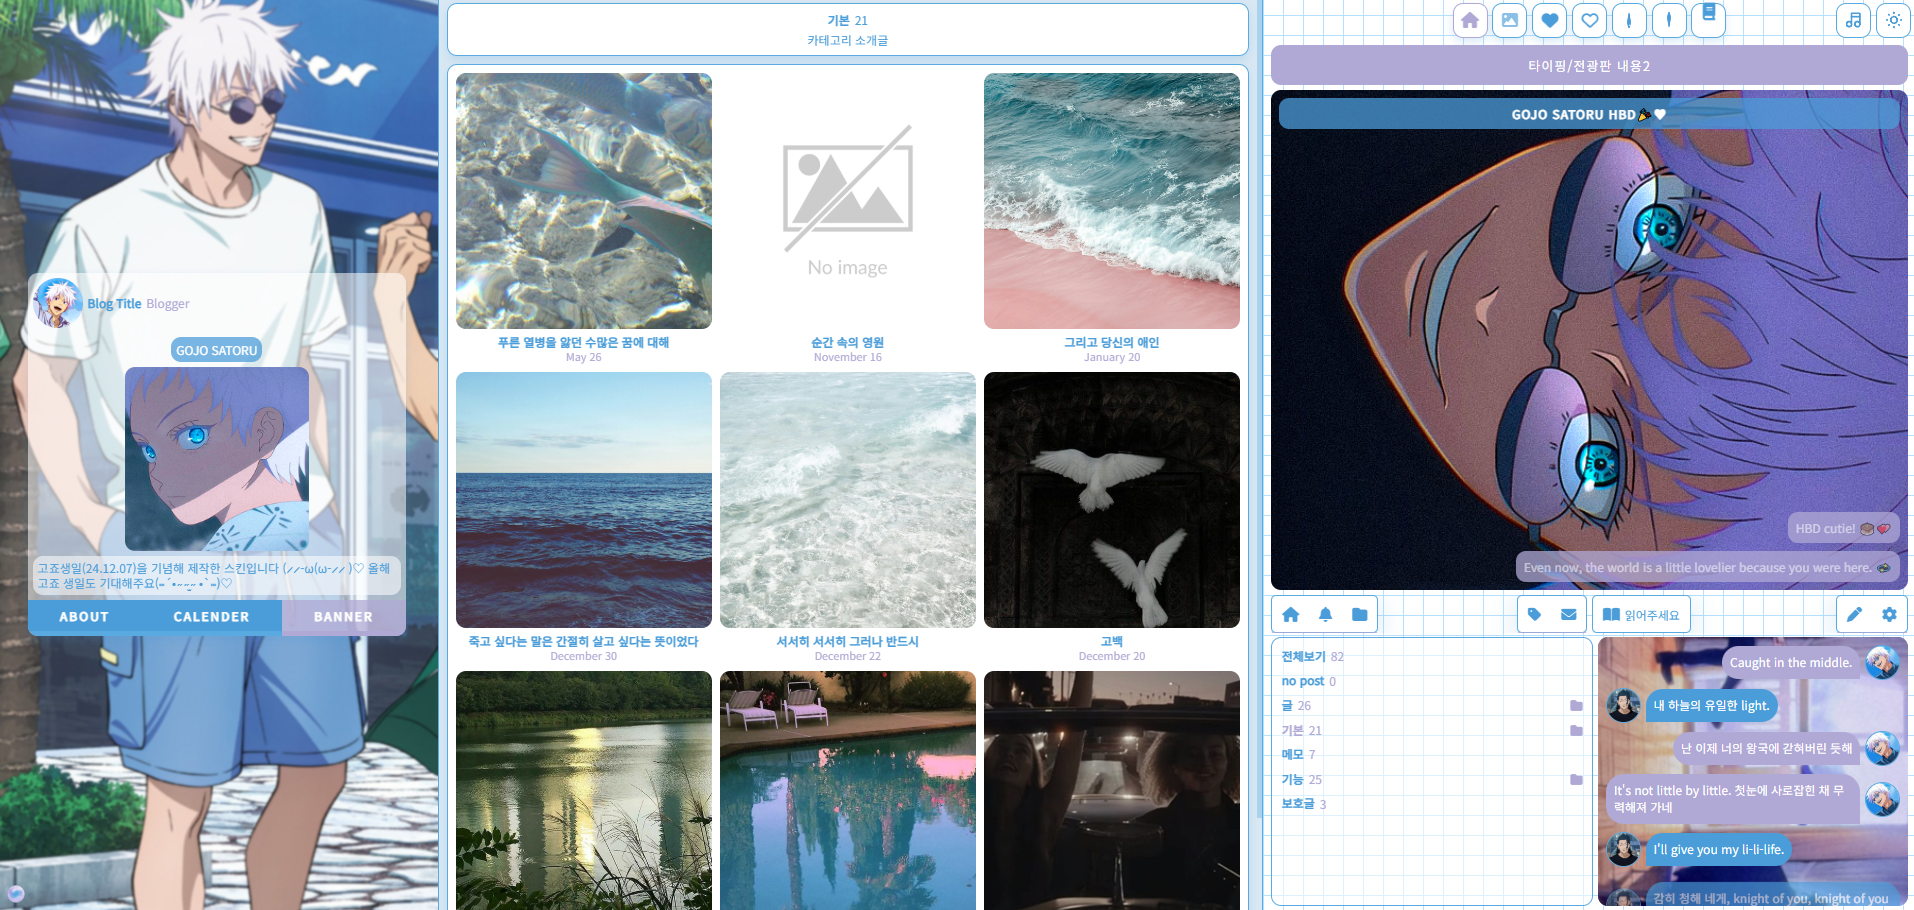
Task: Expand the 기능 category folder icon
Action: click(1576, 780)
